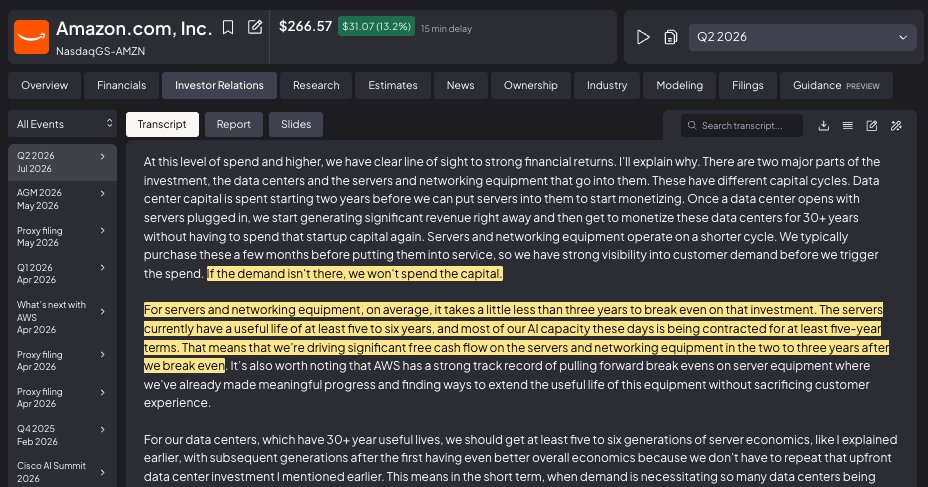Download the transcript using the download icon
Screen dimensions: 928x487
[x=823, y=125]
